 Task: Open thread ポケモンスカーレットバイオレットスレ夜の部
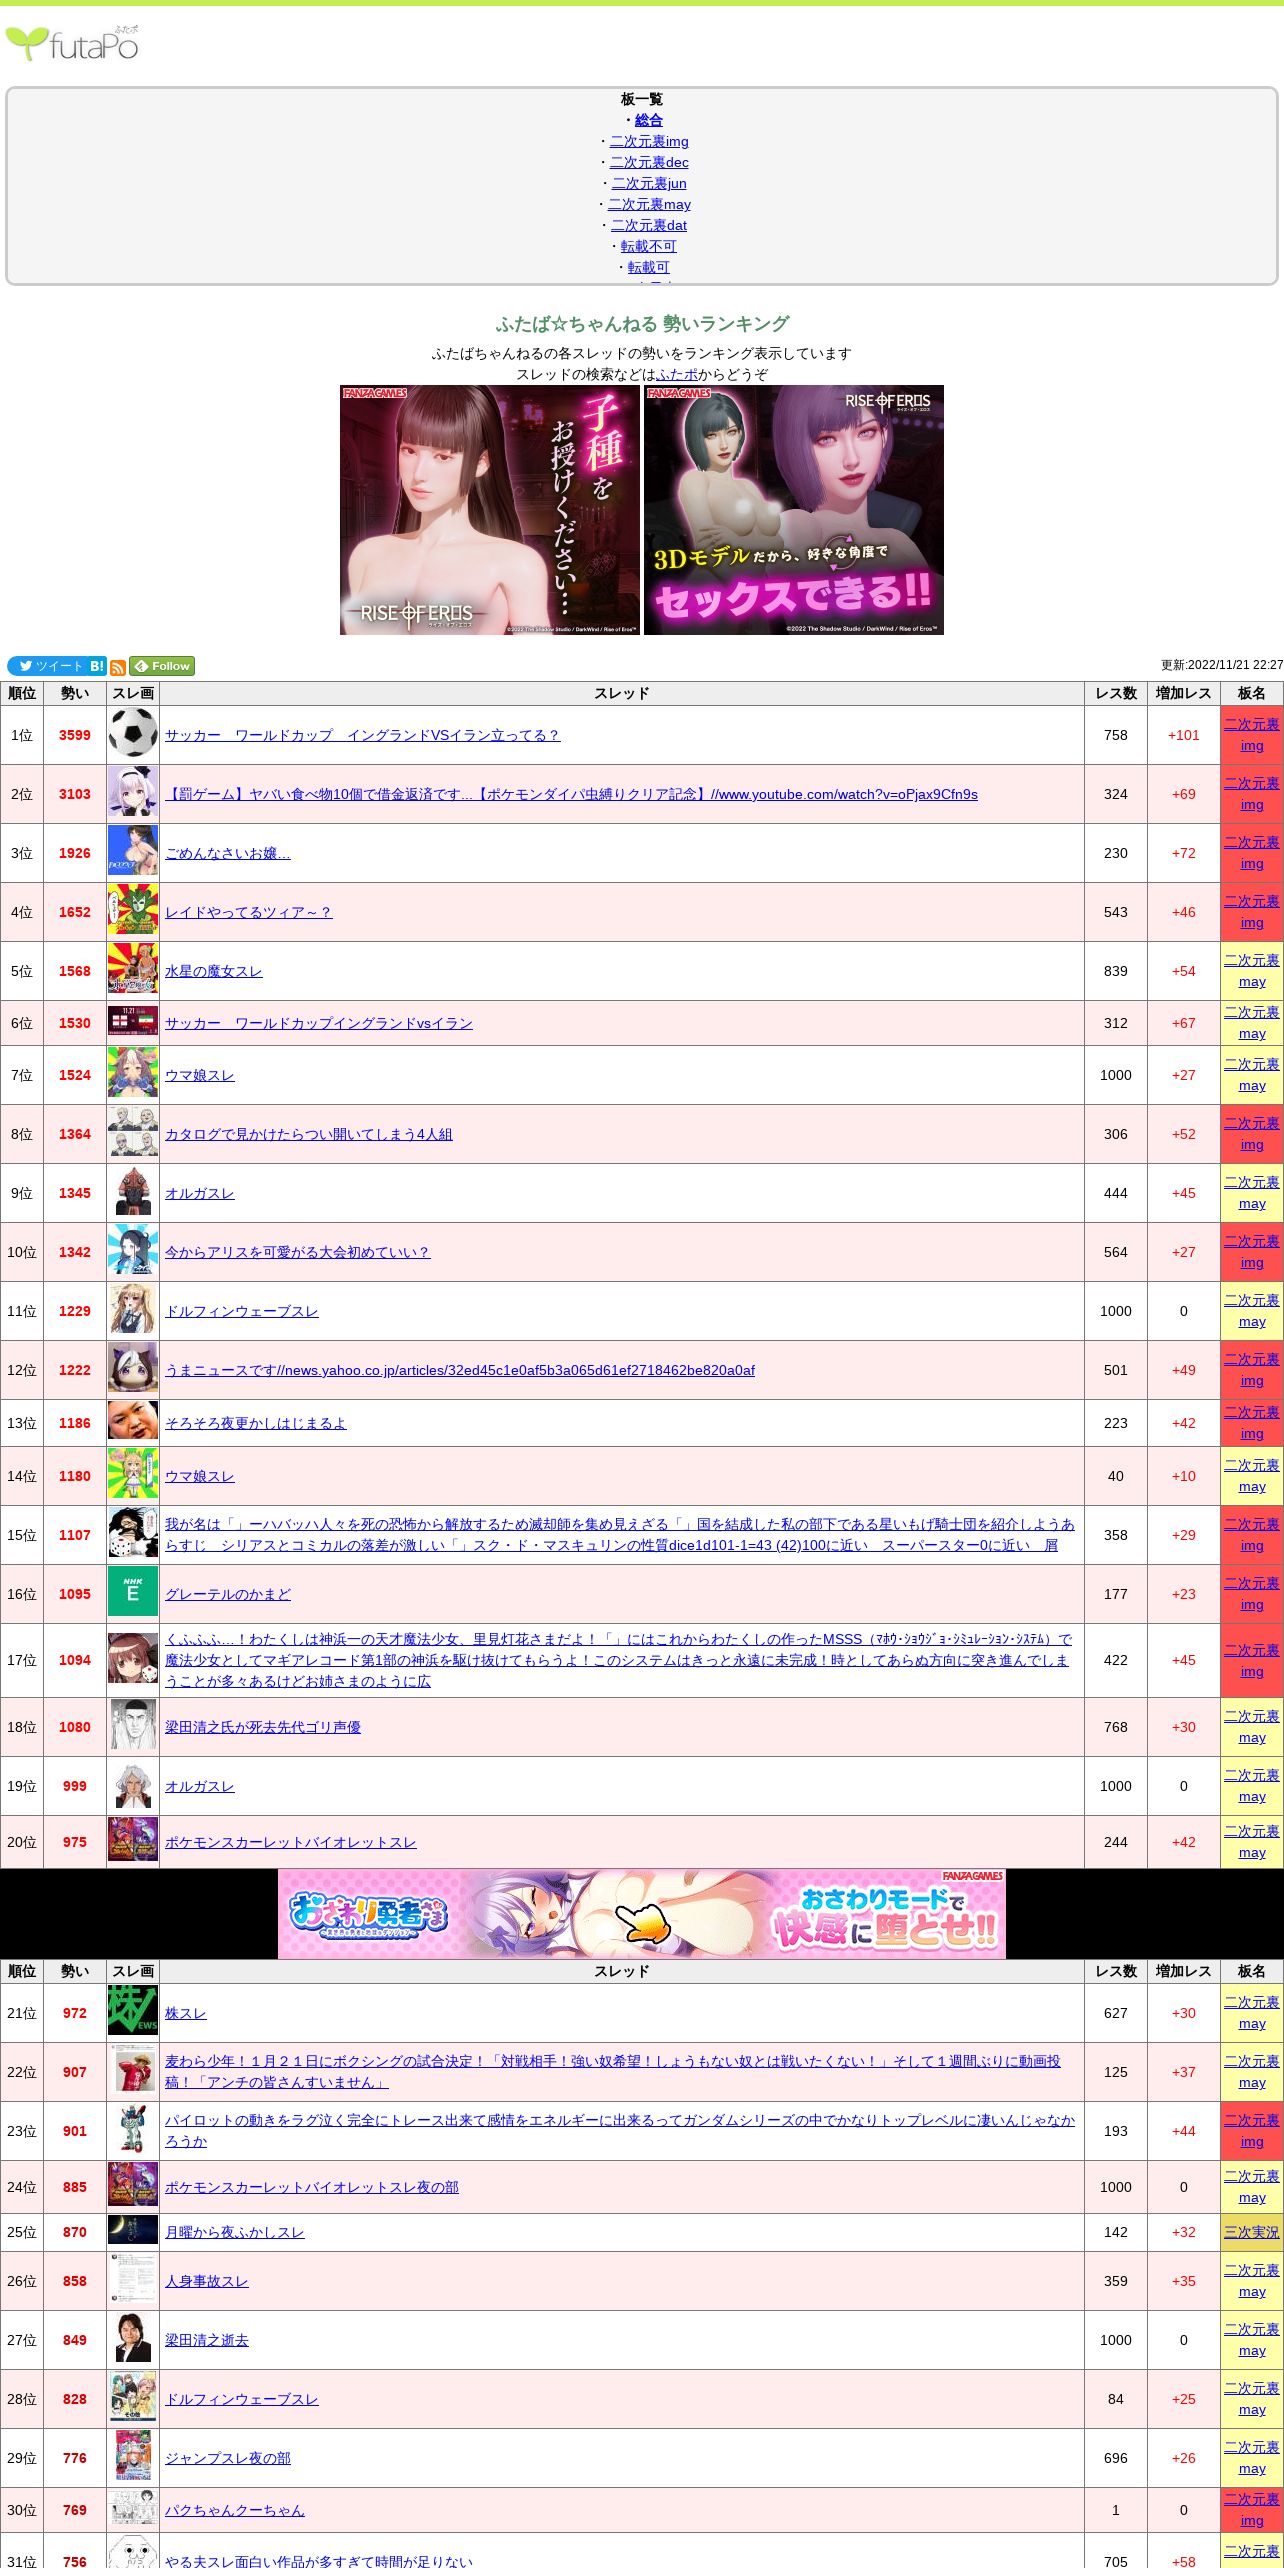pos(311,2187)
